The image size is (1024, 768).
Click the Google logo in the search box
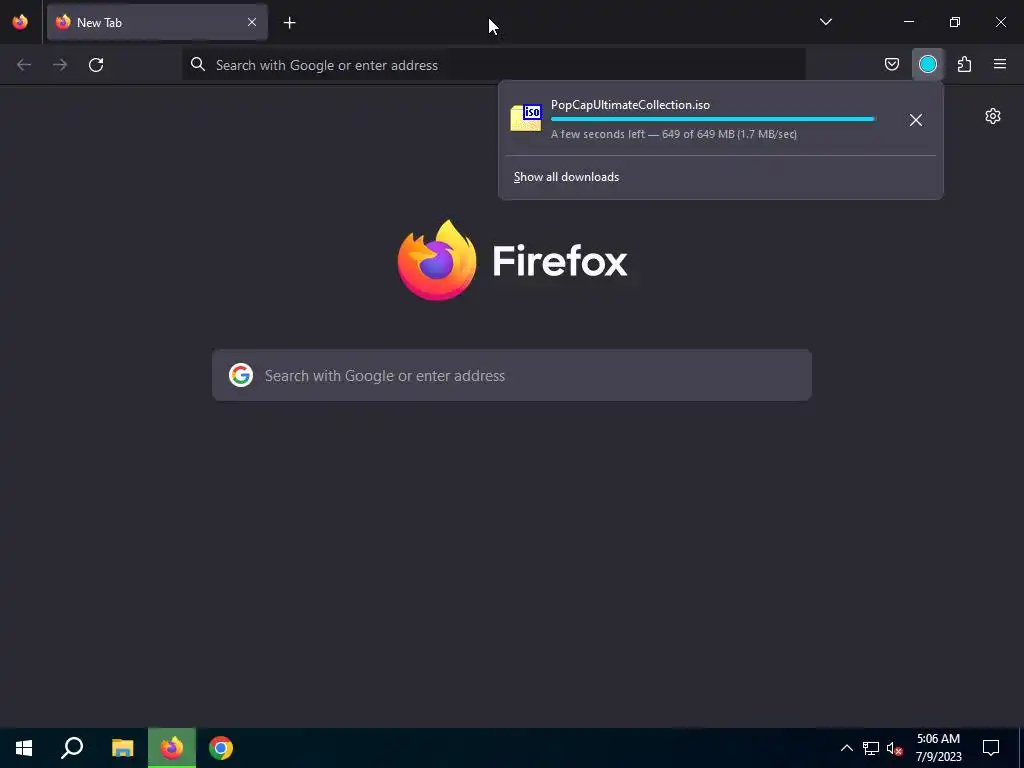(x=241, y=375)
